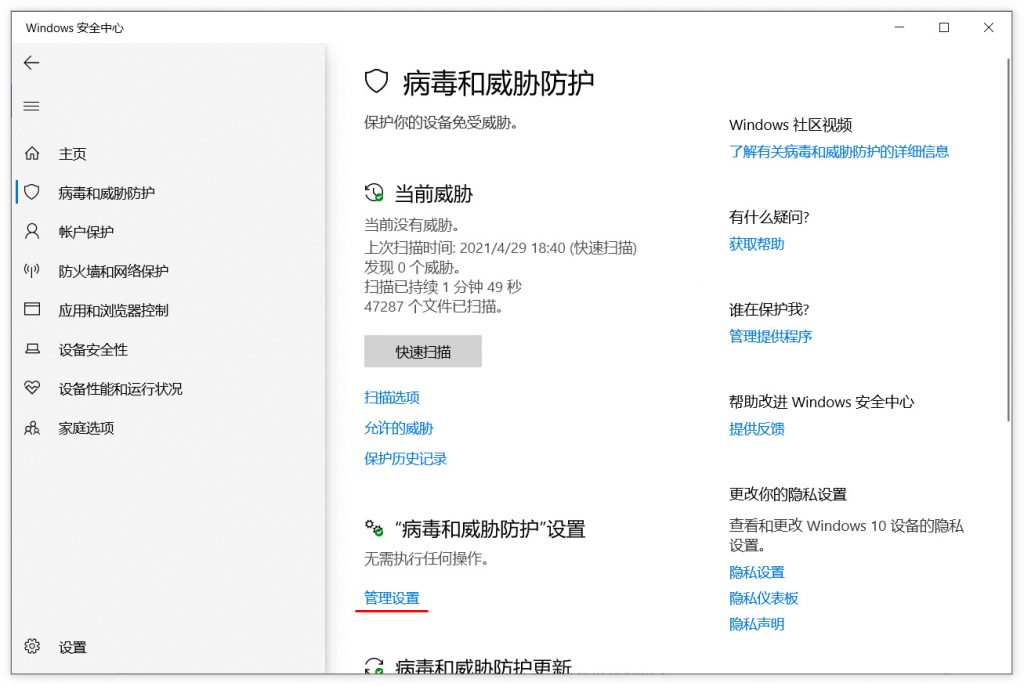
Task: Open 了解有关病毒和威胁防护的详细信息 link
Action: 839,152
